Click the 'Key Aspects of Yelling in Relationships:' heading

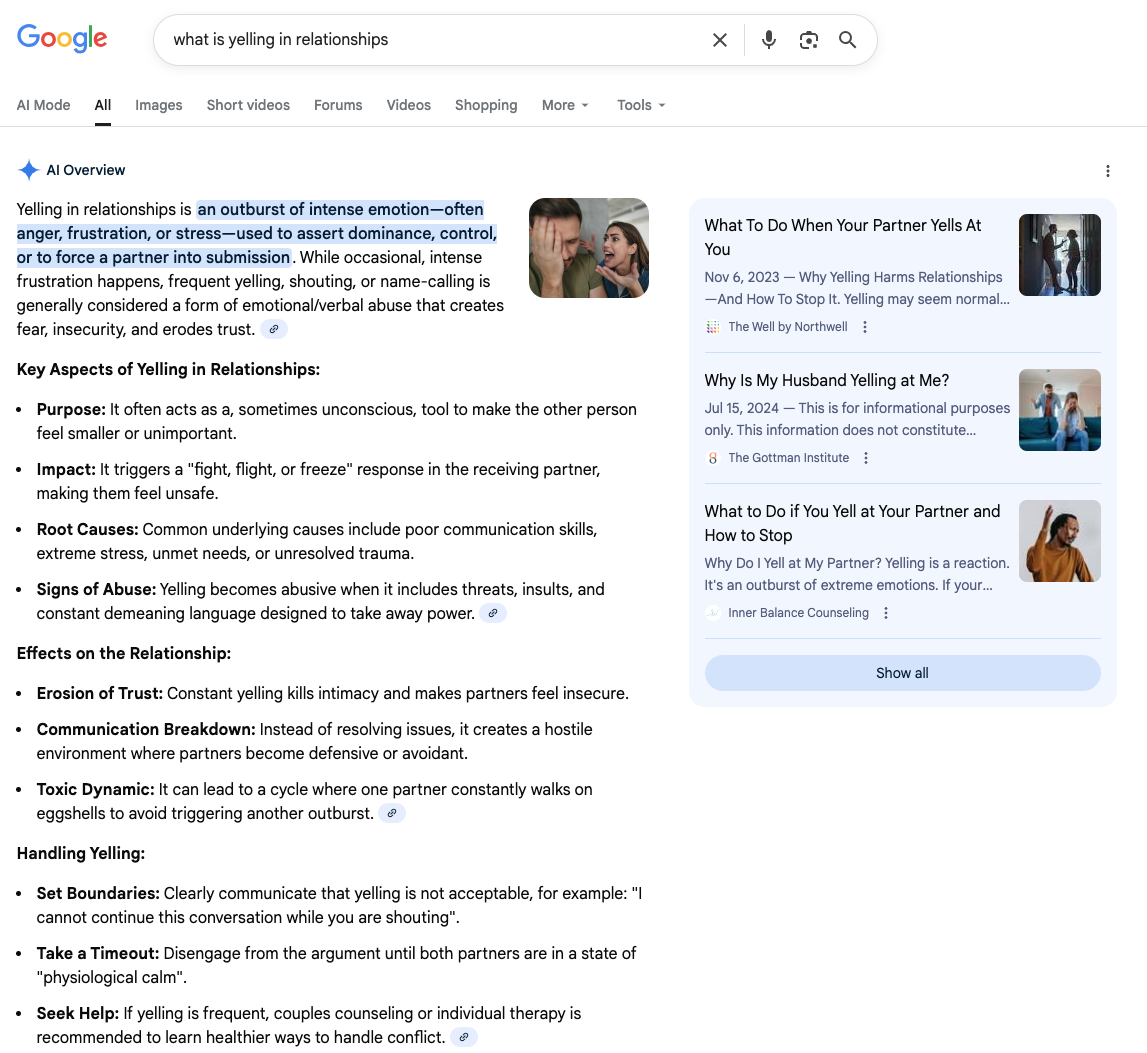coord(168,370)
